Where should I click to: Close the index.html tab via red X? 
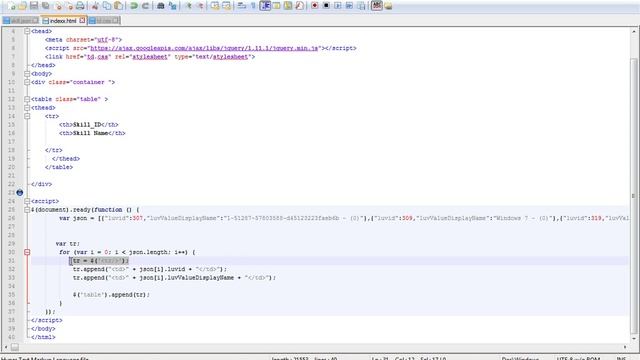[82, 20]
